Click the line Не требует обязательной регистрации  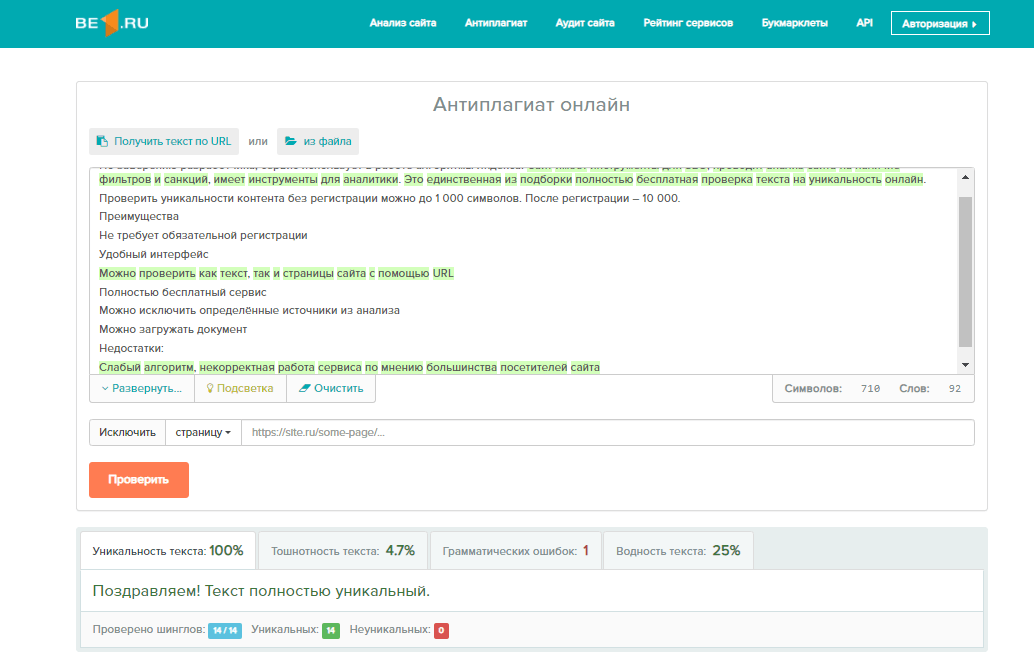click(203, 235)
